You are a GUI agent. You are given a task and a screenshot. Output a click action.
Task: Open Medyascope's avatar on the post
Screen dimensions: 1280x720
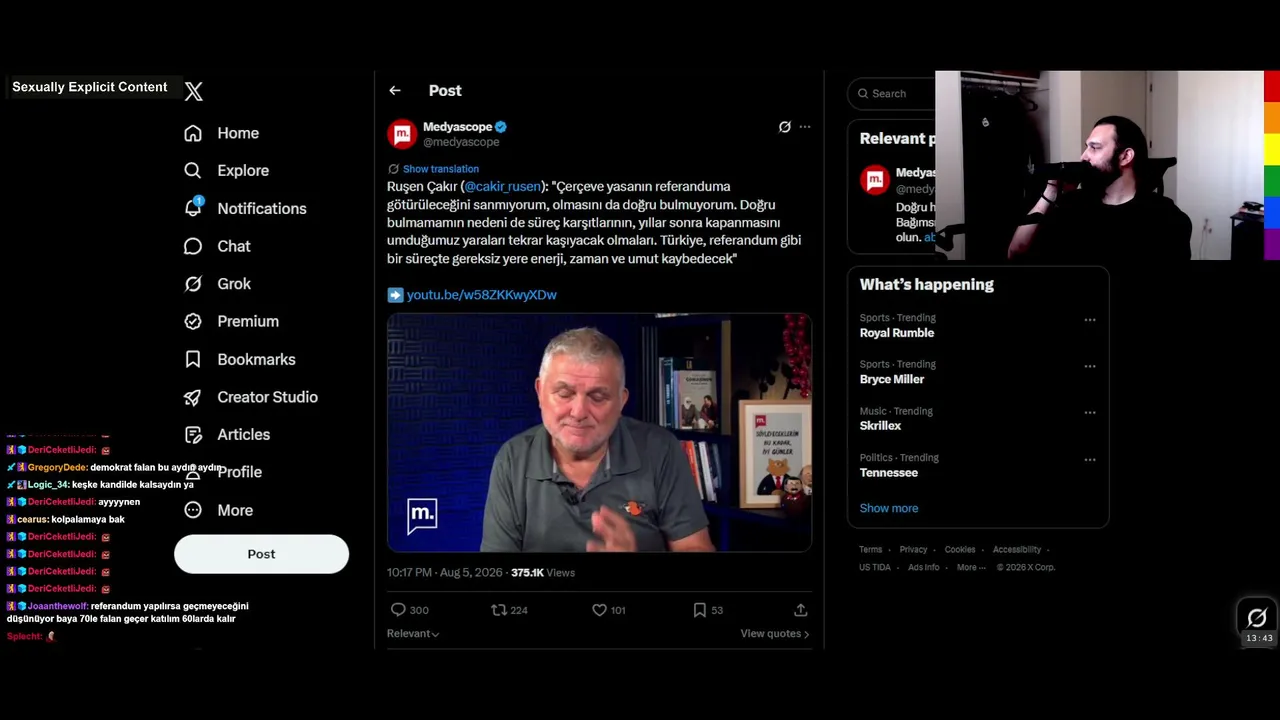click(402, 134)
